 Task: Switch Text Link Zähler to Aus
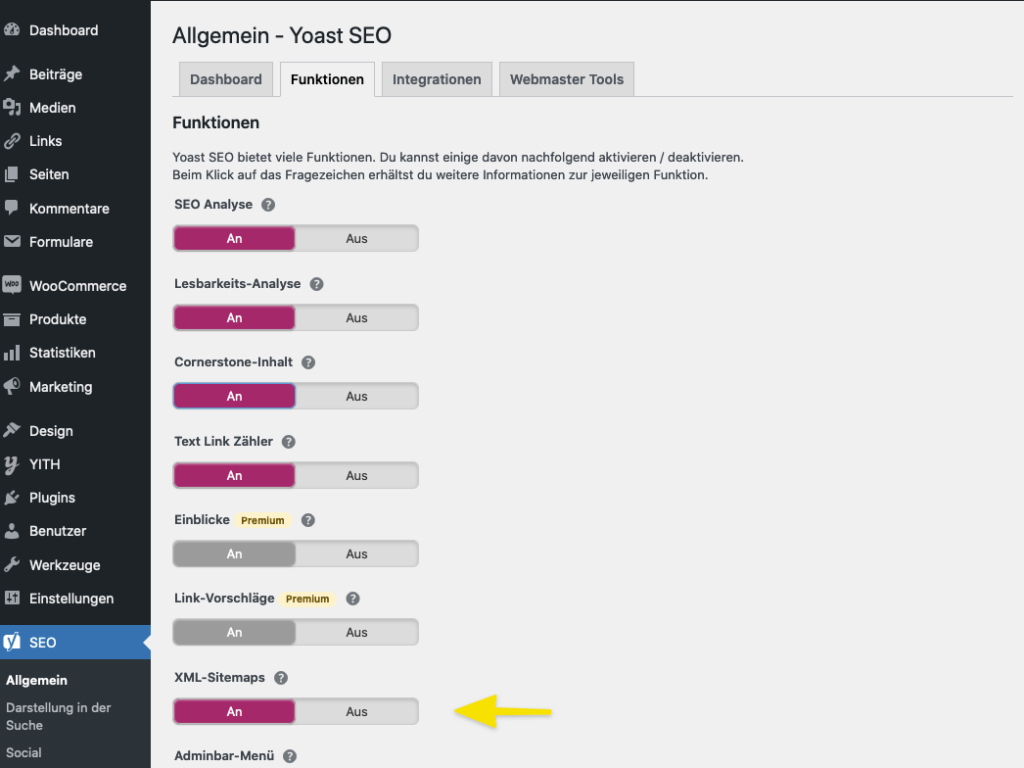click(357, 475)
